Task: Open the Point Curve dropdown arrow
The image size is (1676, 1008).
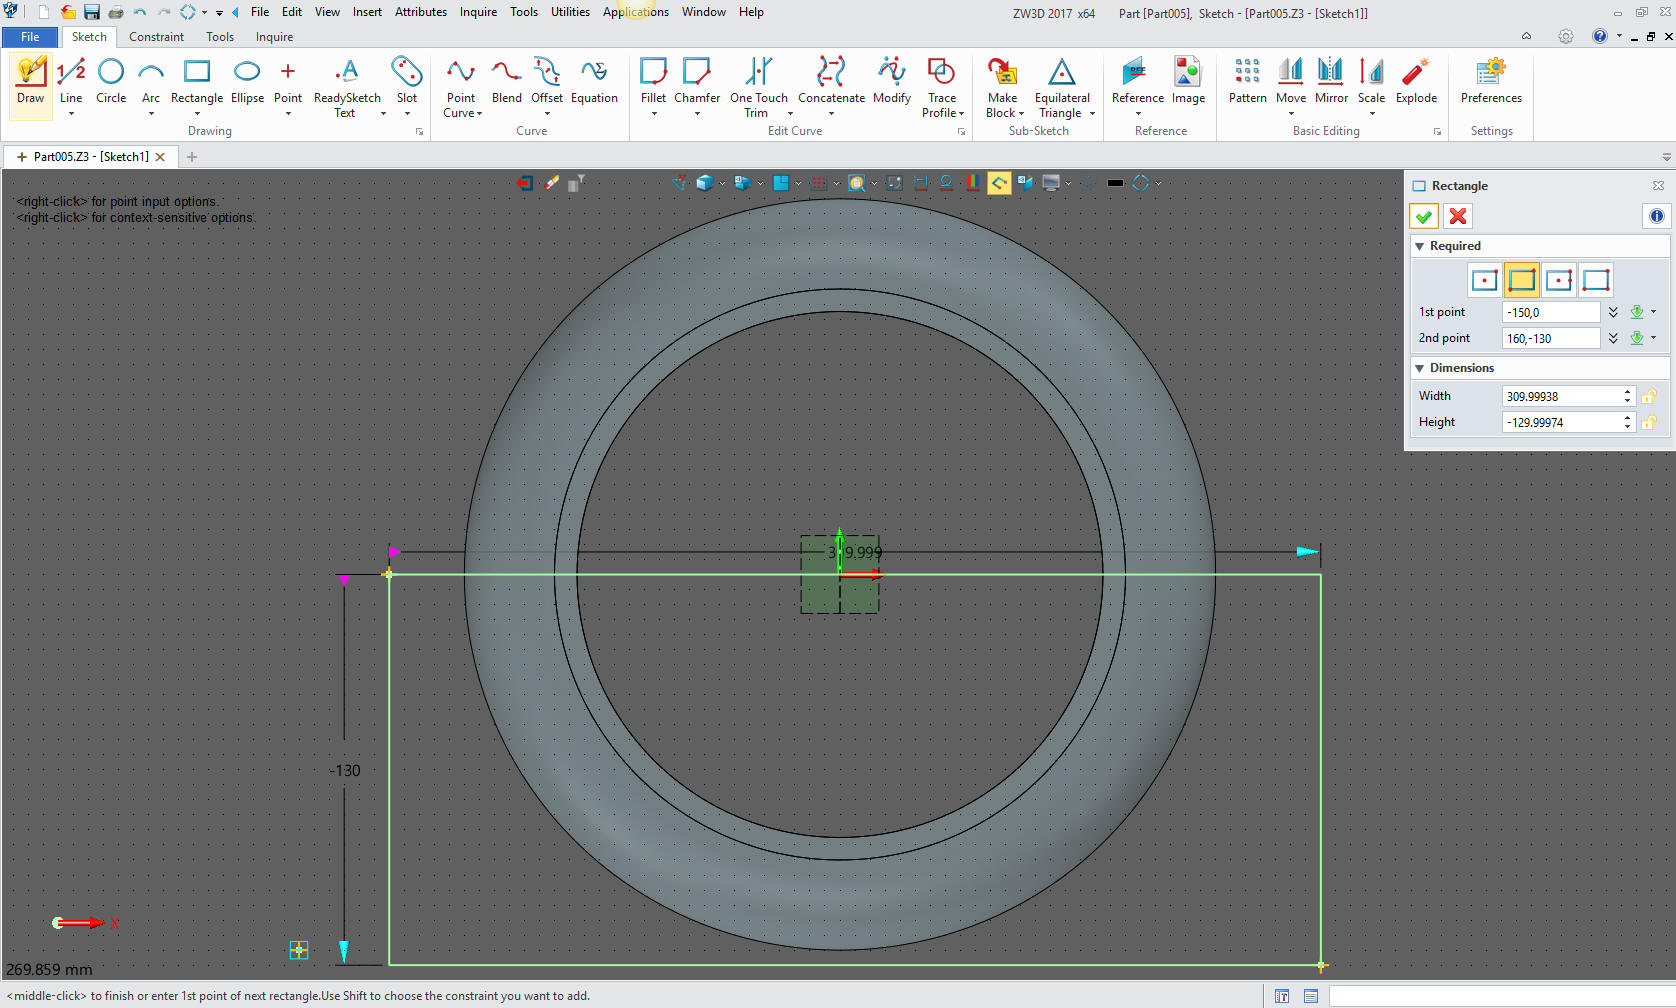Action: point(479,114)
